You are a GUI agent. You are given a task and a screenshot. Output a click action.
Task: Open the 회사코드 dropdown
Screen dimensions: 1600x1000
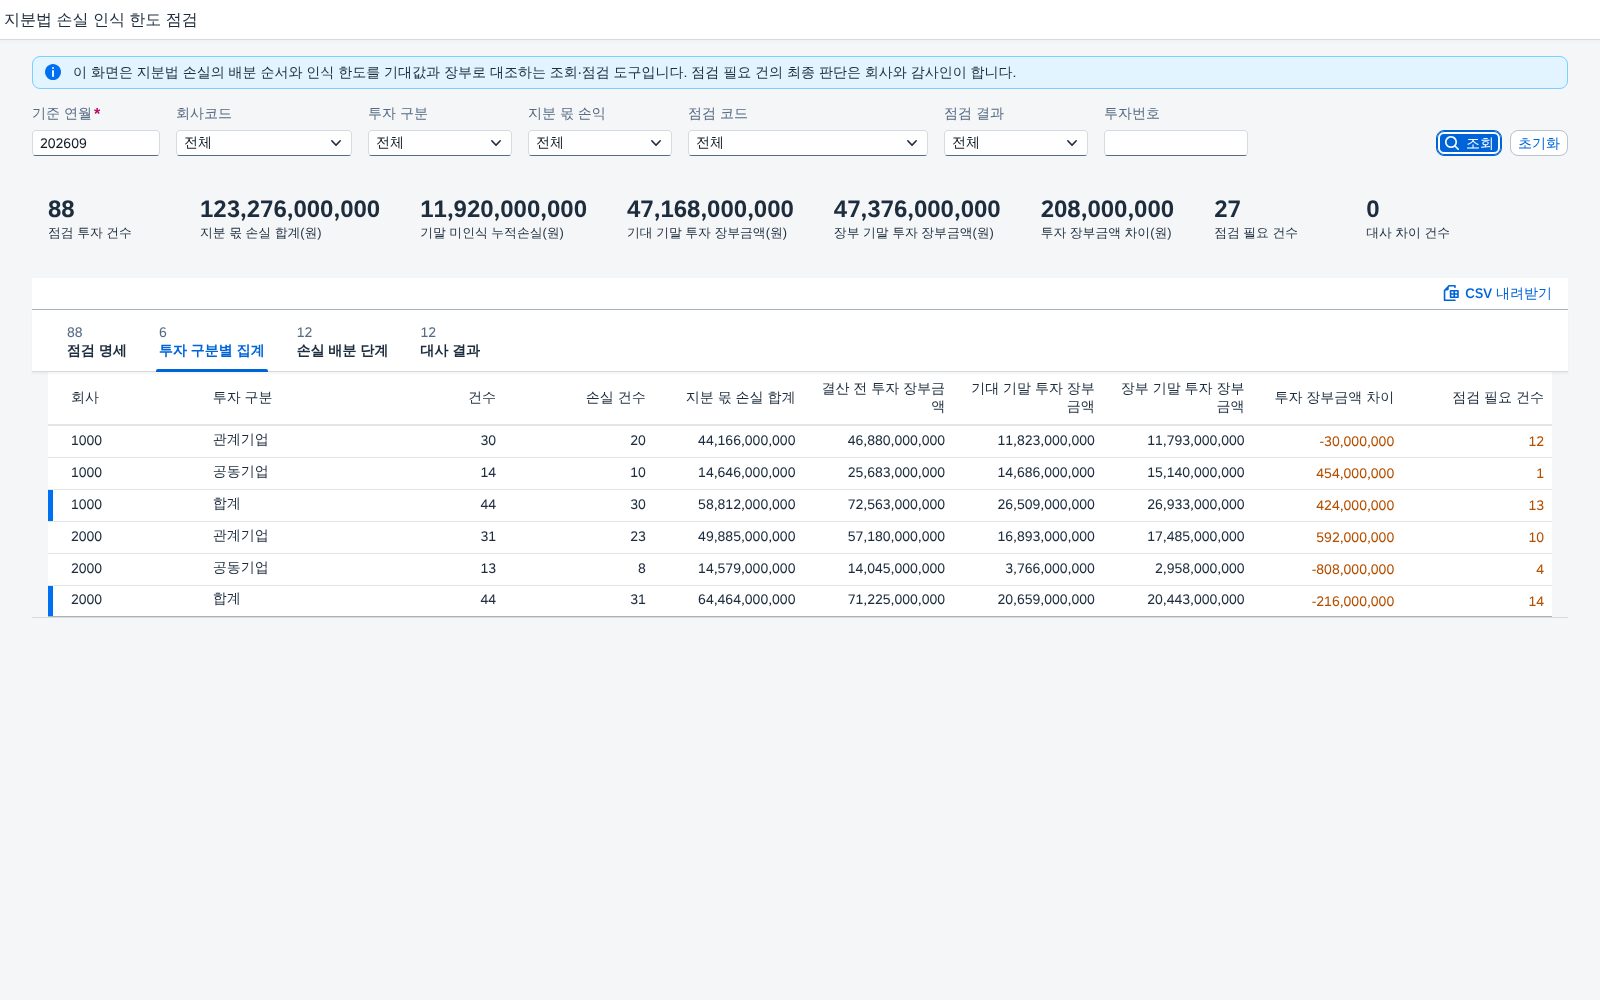pos(264,143)
